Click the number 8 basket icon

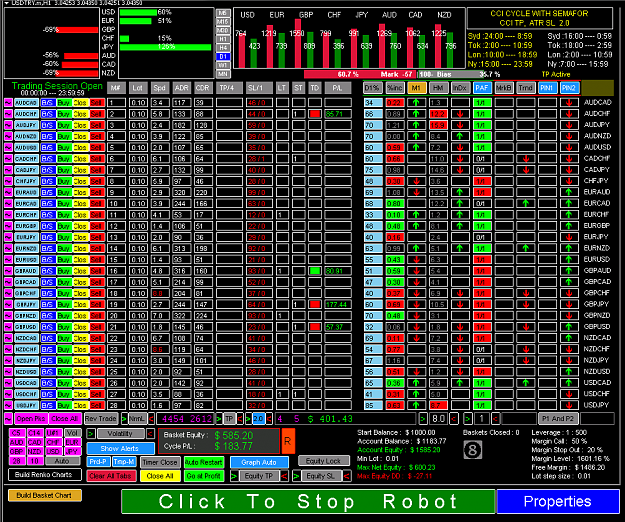[473, 450]
